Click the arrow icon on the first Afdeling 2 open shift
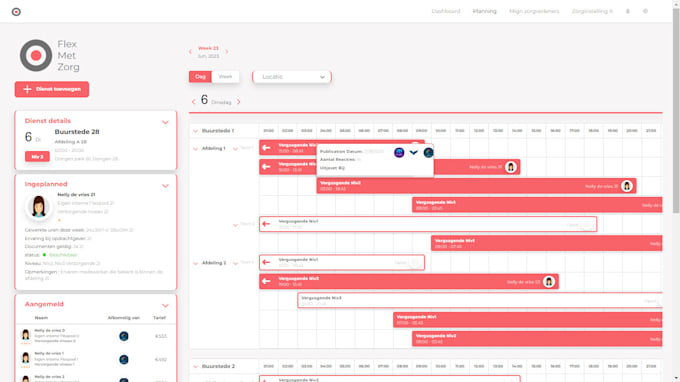The height and width of the screenshot is (382, 680). 266,262
